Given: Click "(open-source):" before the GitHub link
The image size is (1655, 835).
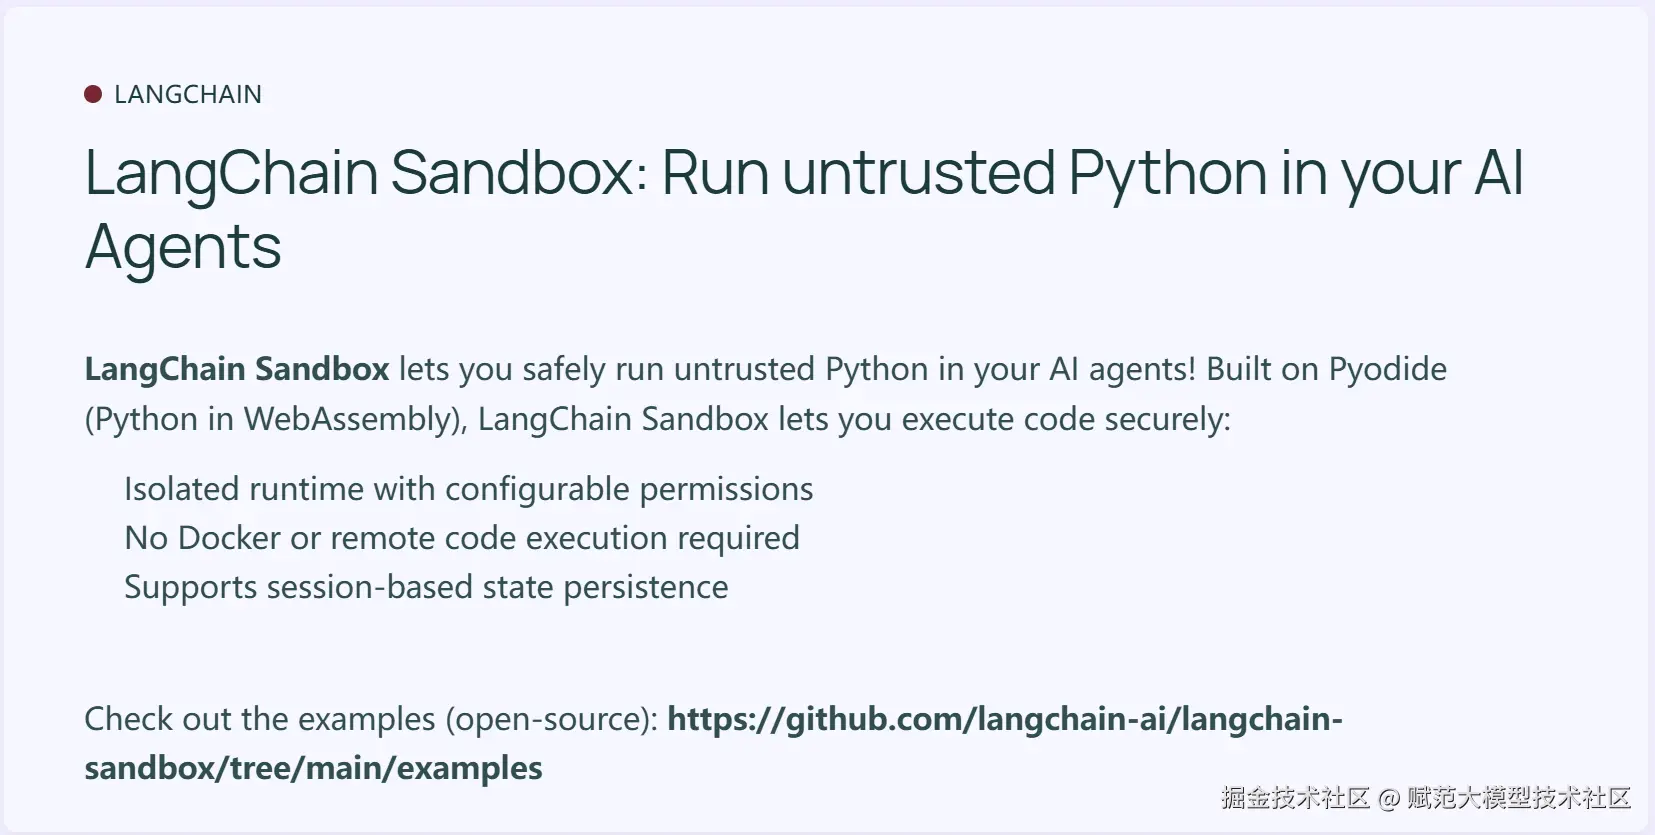Looking at the screenshot, I should click(x=551, y=719).
